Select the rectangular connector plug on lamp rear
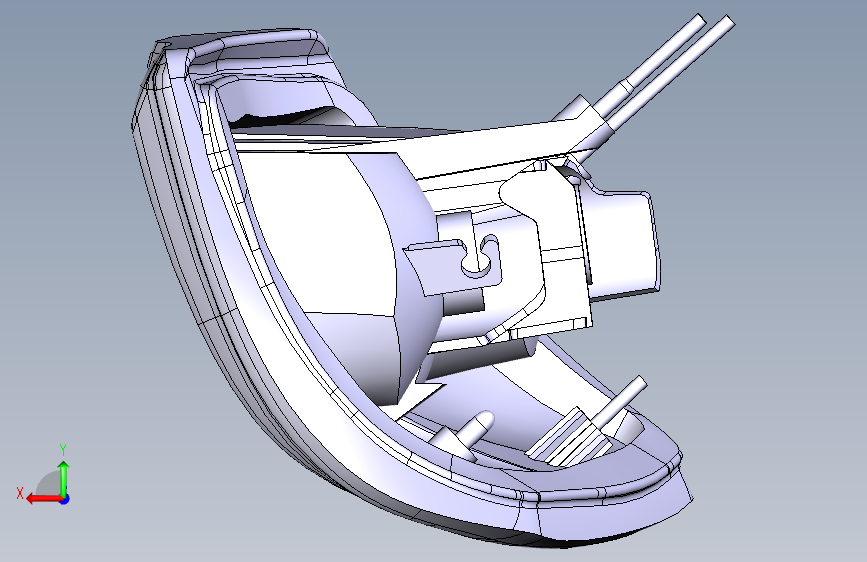Viewport: 867px width, 562px height. coord(621,243)
